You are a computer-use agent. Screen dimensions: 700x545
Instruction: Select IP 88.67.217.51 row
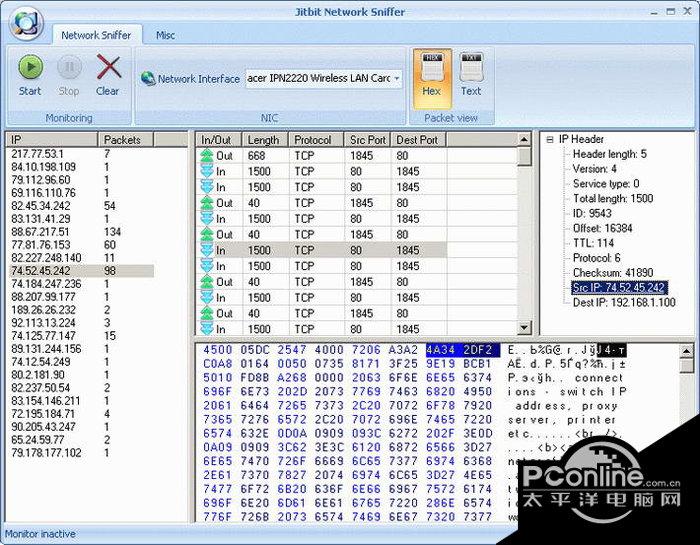click(x=82, y=232)
